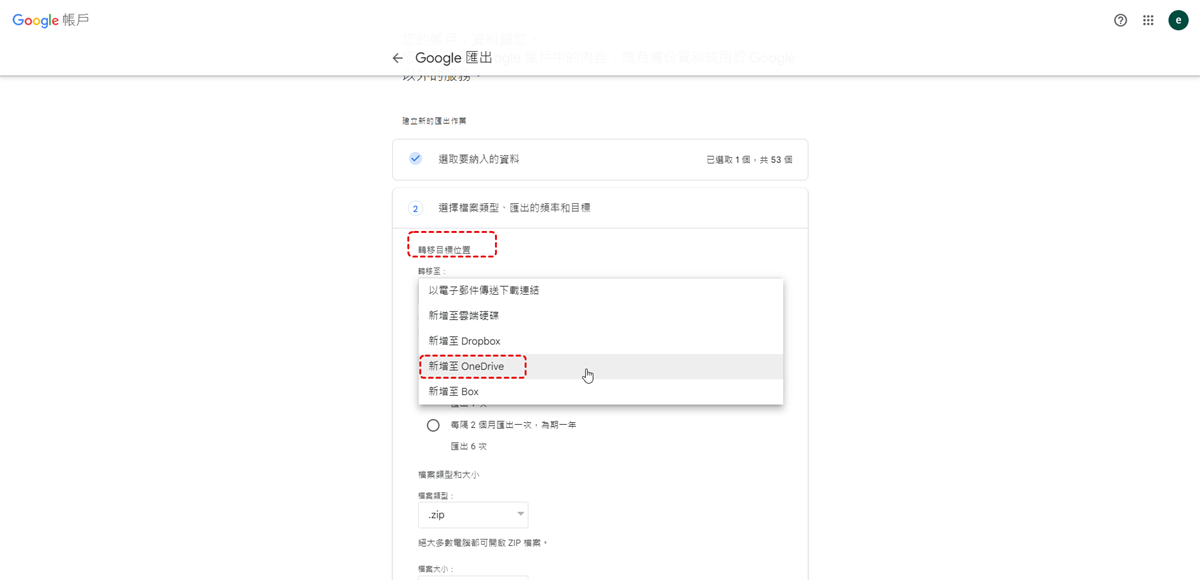The width and height of the screenshot is (1200, 580).
Task: Select 新增至 Dropbox option
Action: [600, 341]
